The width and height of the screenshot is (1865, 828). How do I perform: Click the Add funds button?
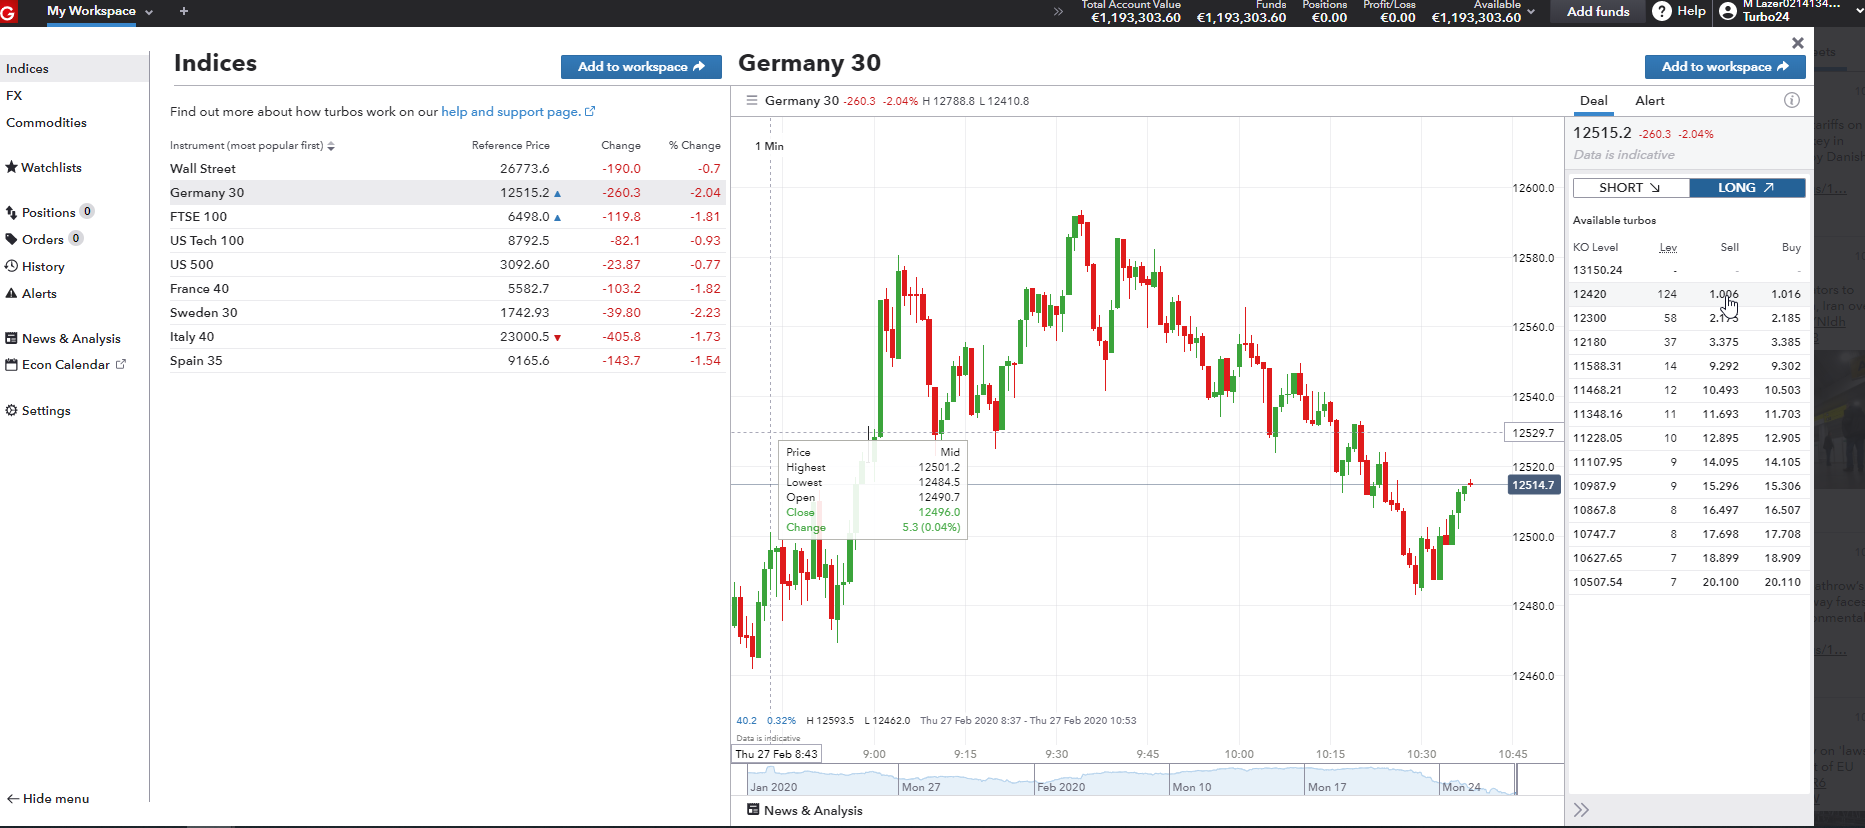click(x=1597, y=12)
